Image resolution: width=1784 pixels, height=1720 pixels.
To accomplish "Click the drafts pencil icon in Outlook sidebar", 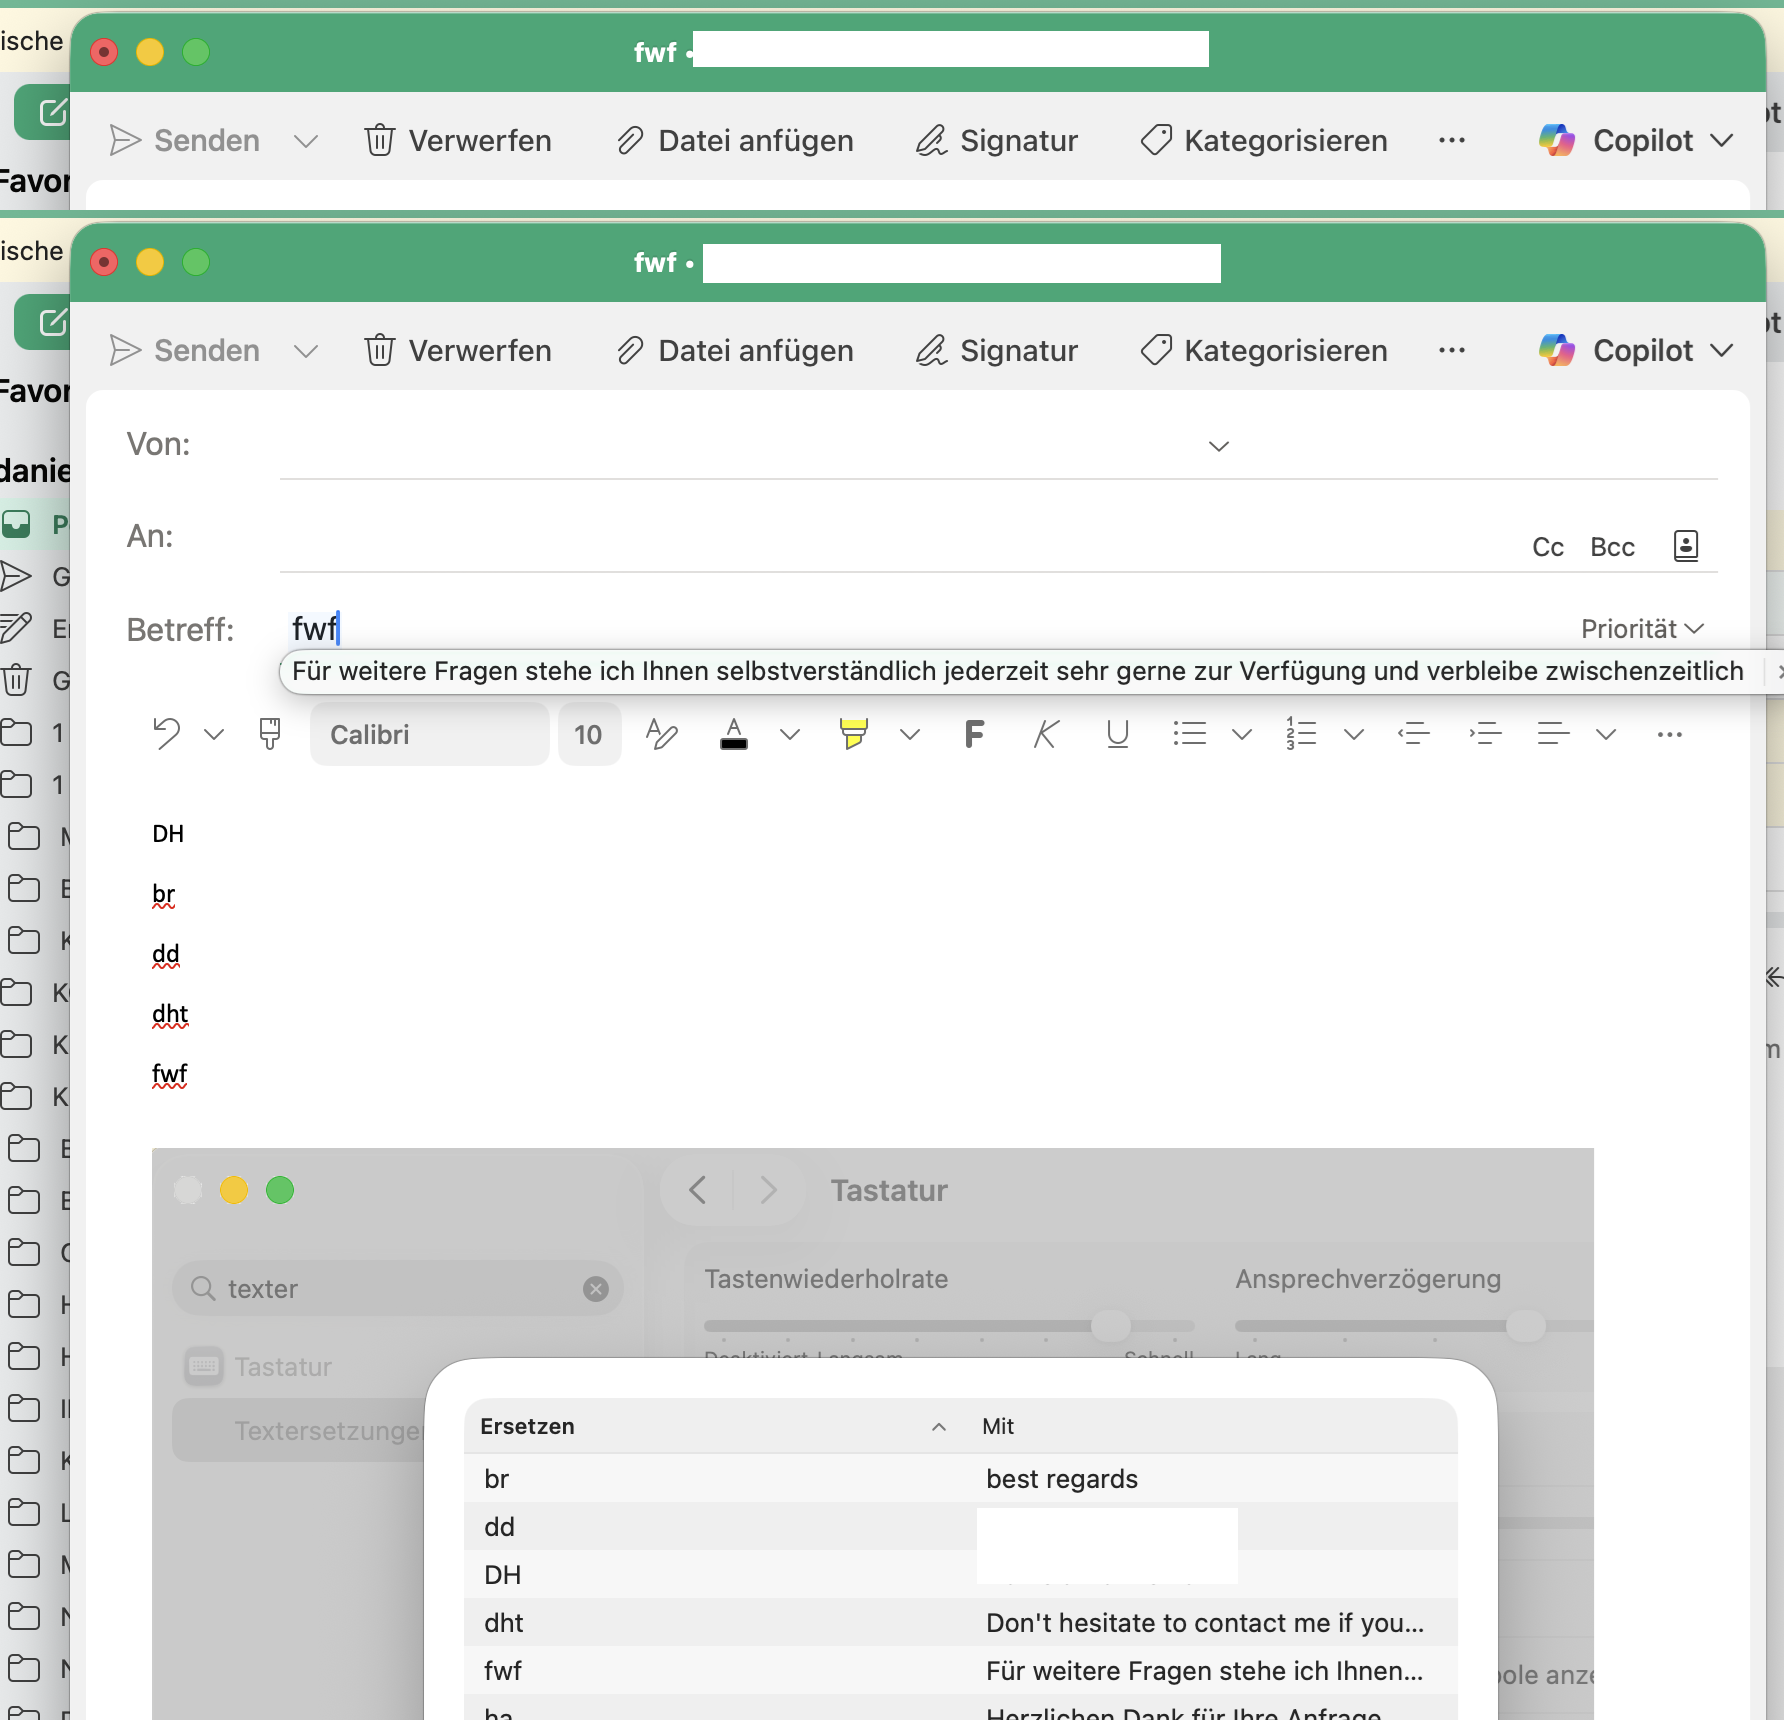I will point(16,628).
